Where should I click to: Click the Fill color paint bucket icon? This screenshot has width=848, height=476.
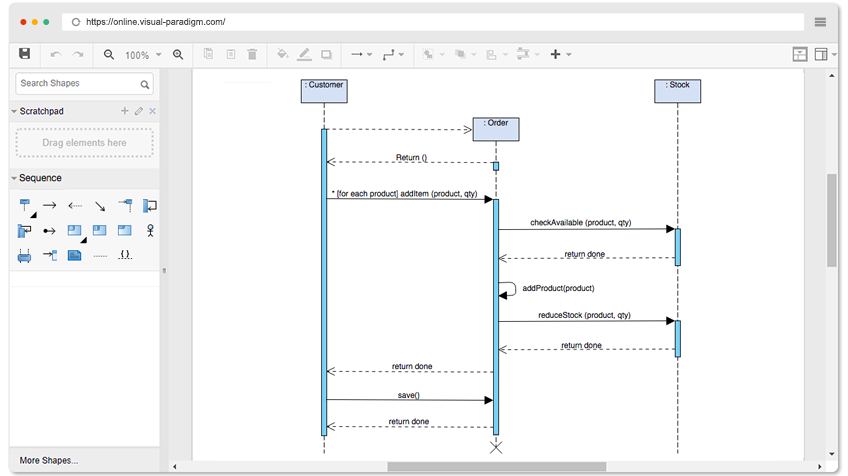click(x=282, y=54)
